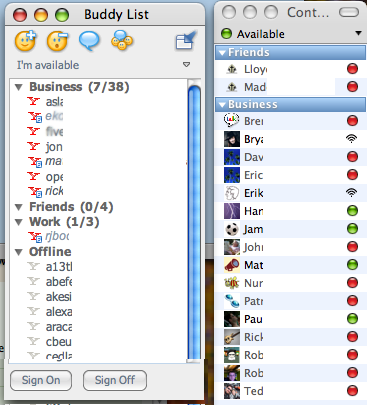Click the window layout icon with arrow
Screen dimensions: 367x405
(186, 40)
